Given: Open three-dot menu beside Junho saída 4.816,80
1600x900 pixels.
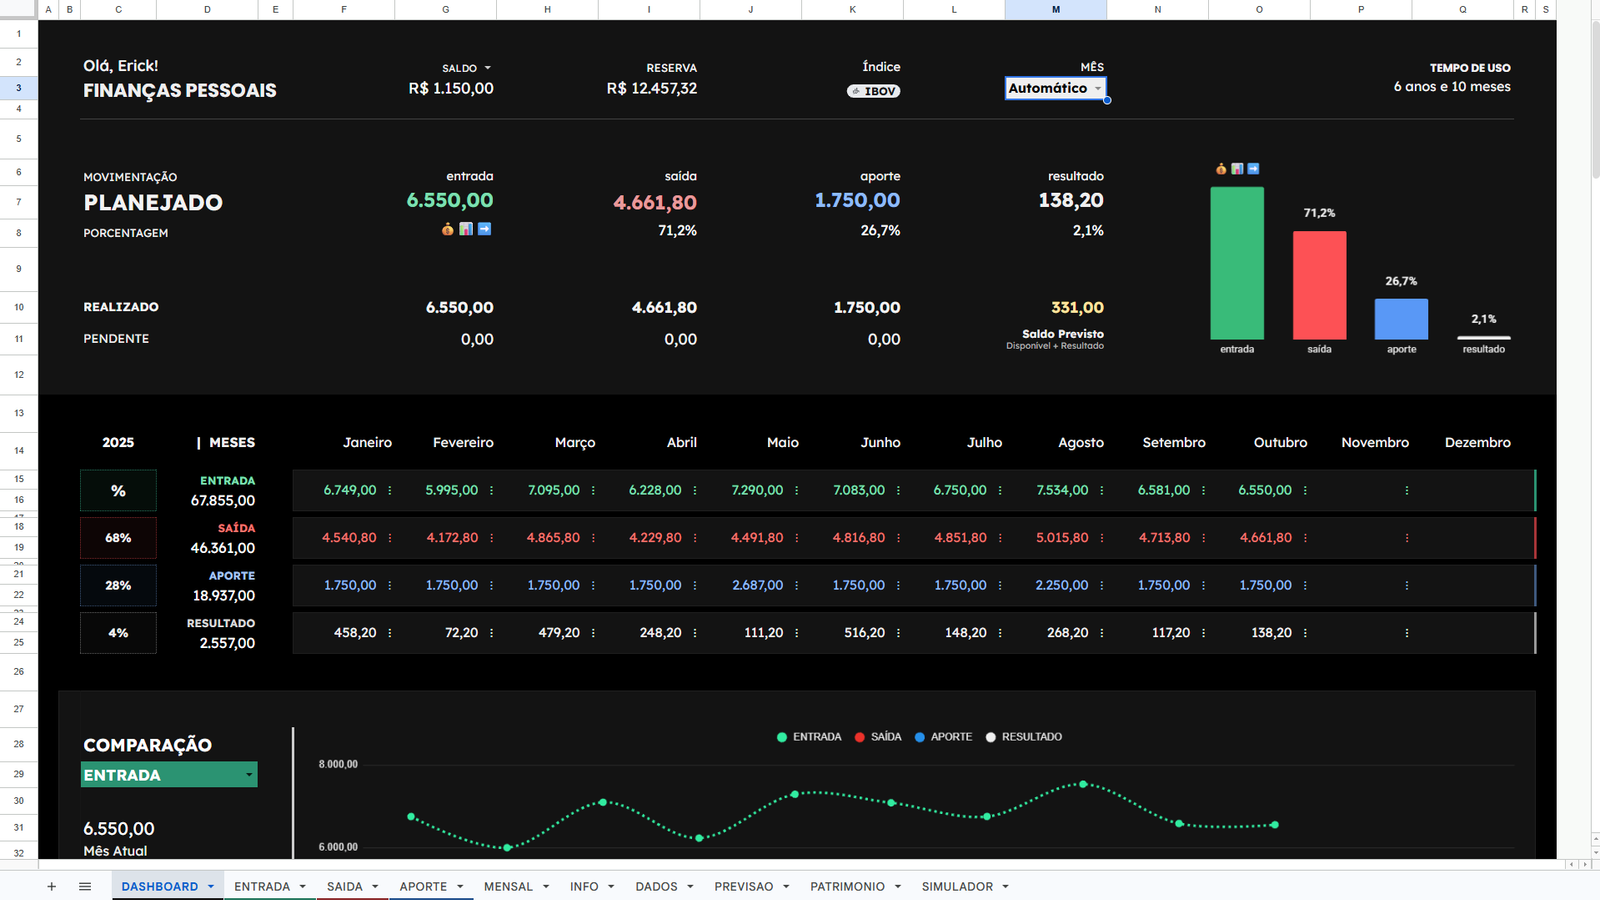Looking at the screenshot, I should [898, 538].
